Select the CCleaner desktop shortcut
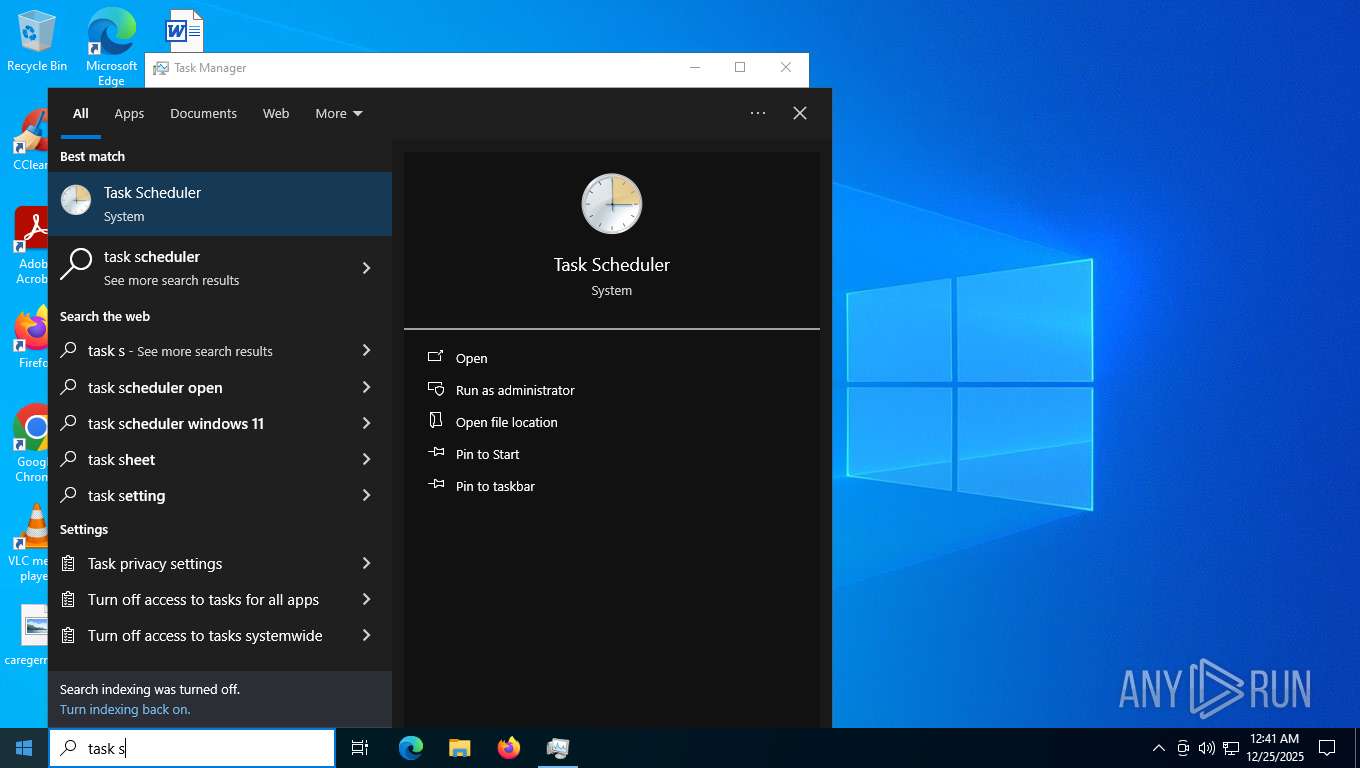Image resolution: width=1360 pixels, height=768 pixels. [x=30, y=139]
